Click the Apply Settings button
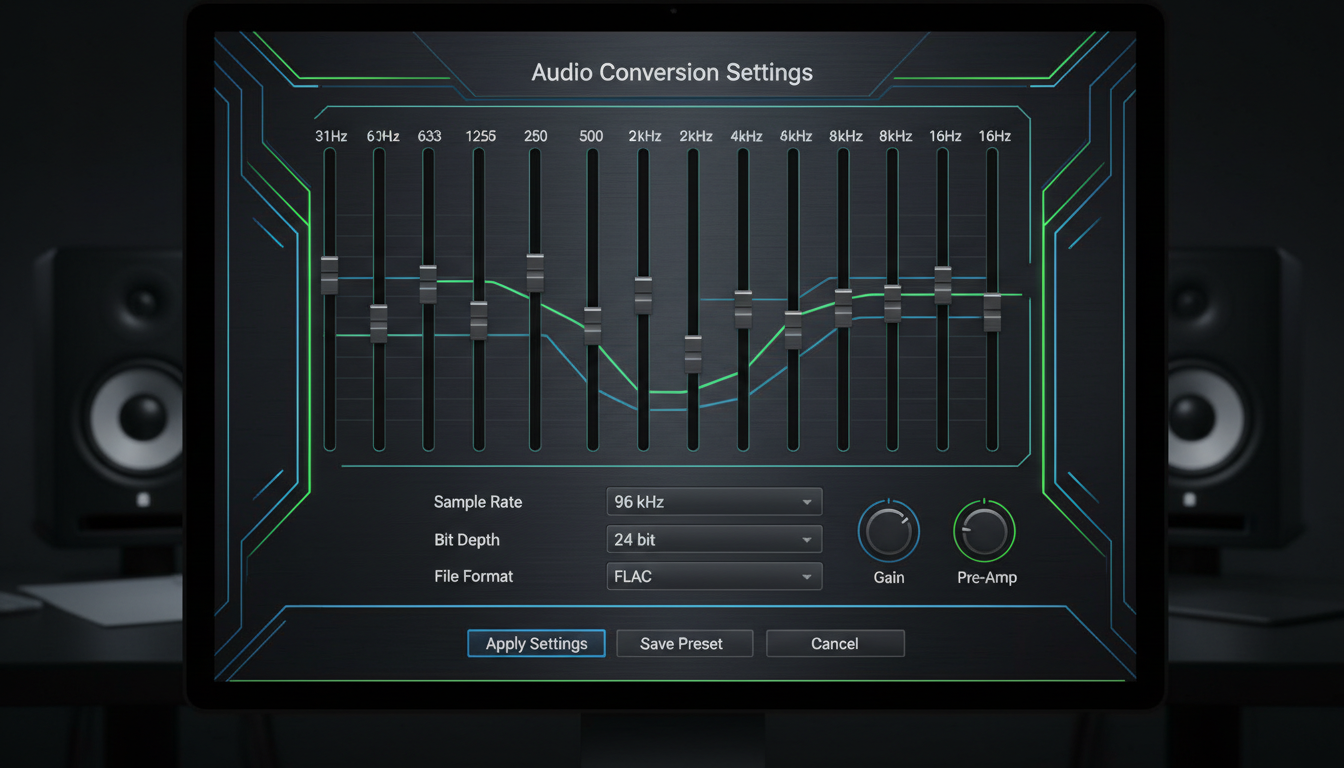1344x768 pixels. [536, 643]
